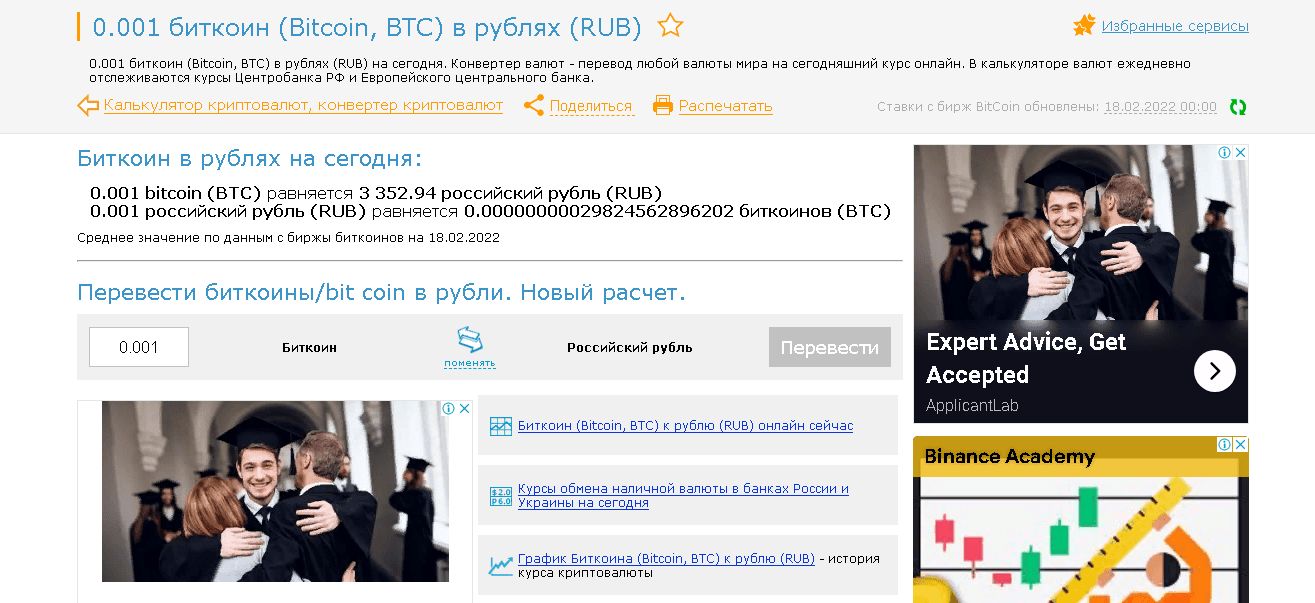Close the Binance Academy ad
The height and width of the screenshot is (603, 1315).
pos(1240,444)
